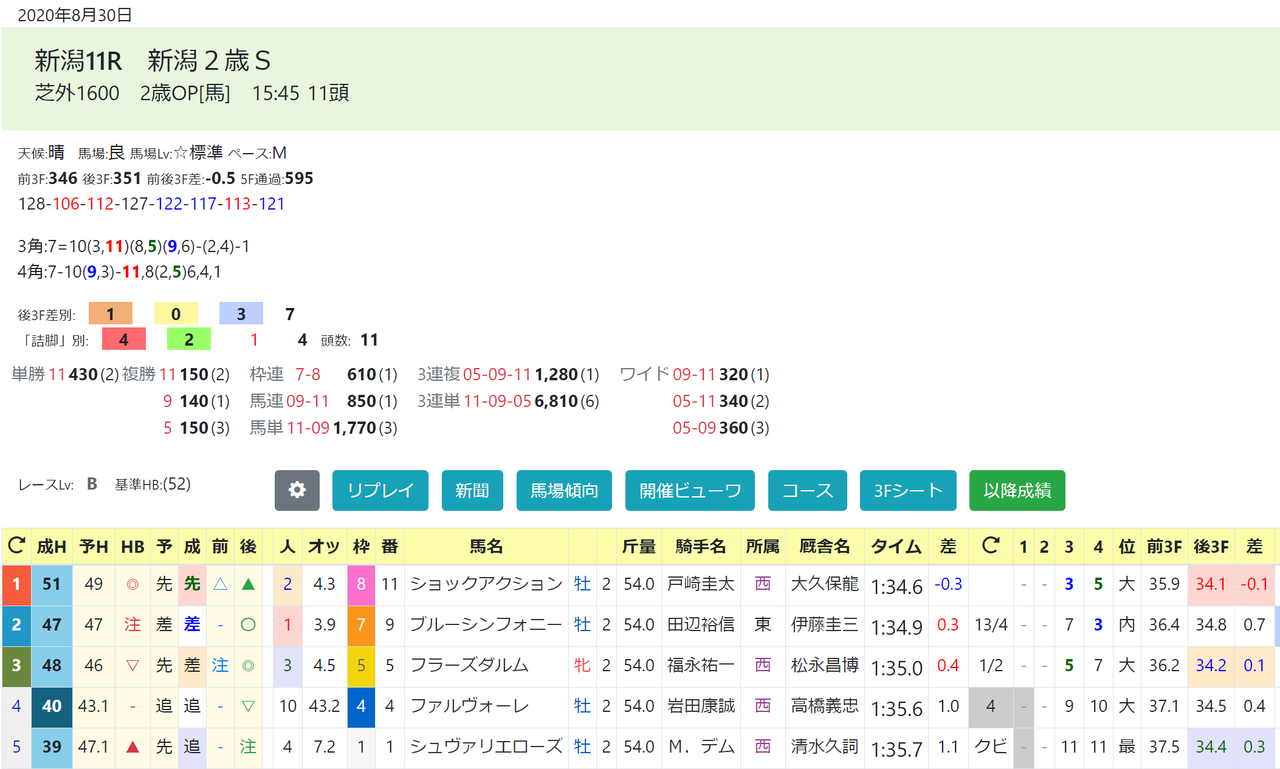The height and width of the screenshot is (769, 1280).
Task: Click the 3連複 payout 1,280
Action: click(x=556, y=375)
